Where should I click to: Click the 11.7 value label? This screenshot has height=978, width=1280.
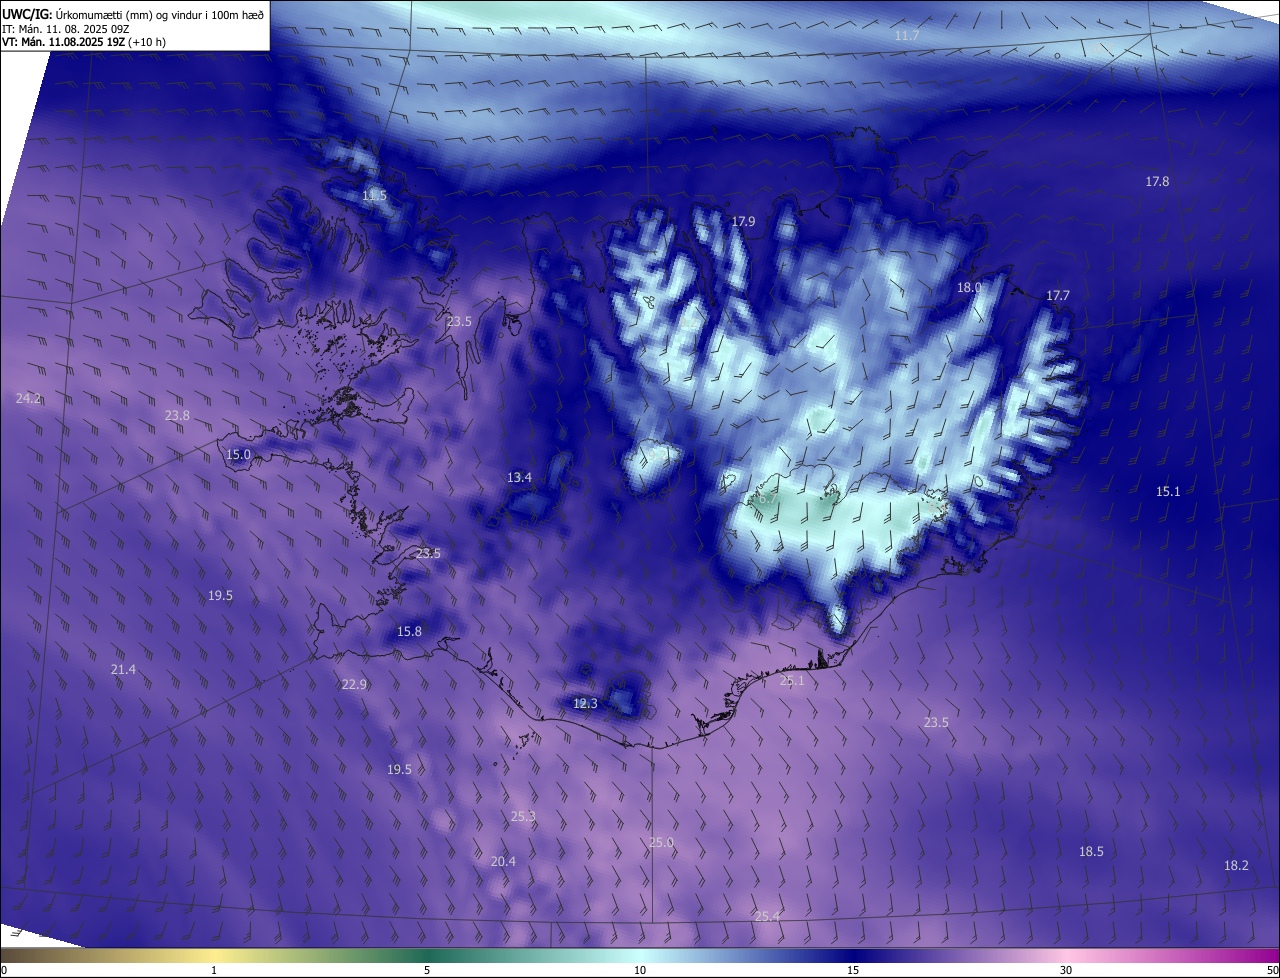(x=906, y=36)
